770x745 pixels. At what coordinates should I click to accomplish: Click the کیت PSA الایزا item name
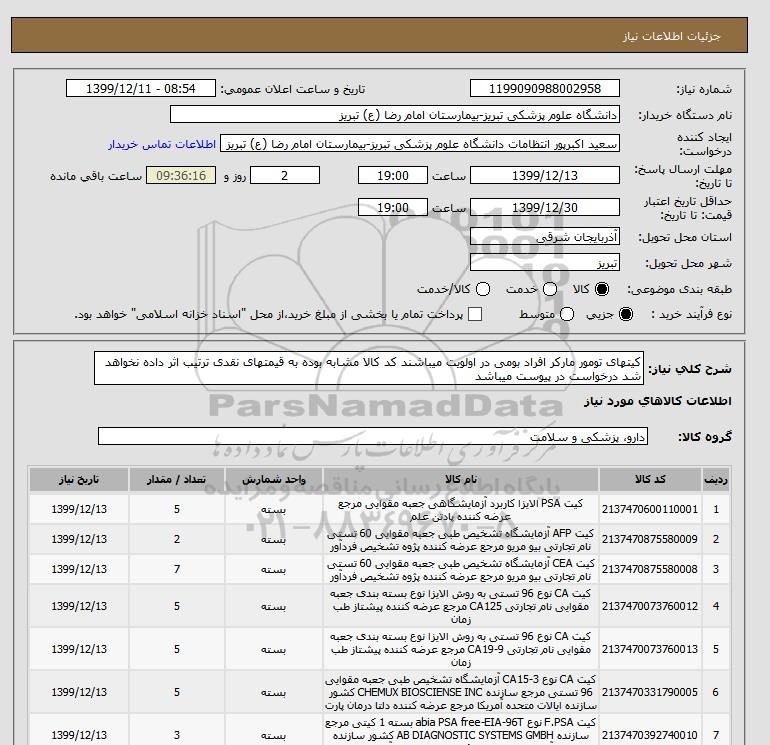point(461,510)
